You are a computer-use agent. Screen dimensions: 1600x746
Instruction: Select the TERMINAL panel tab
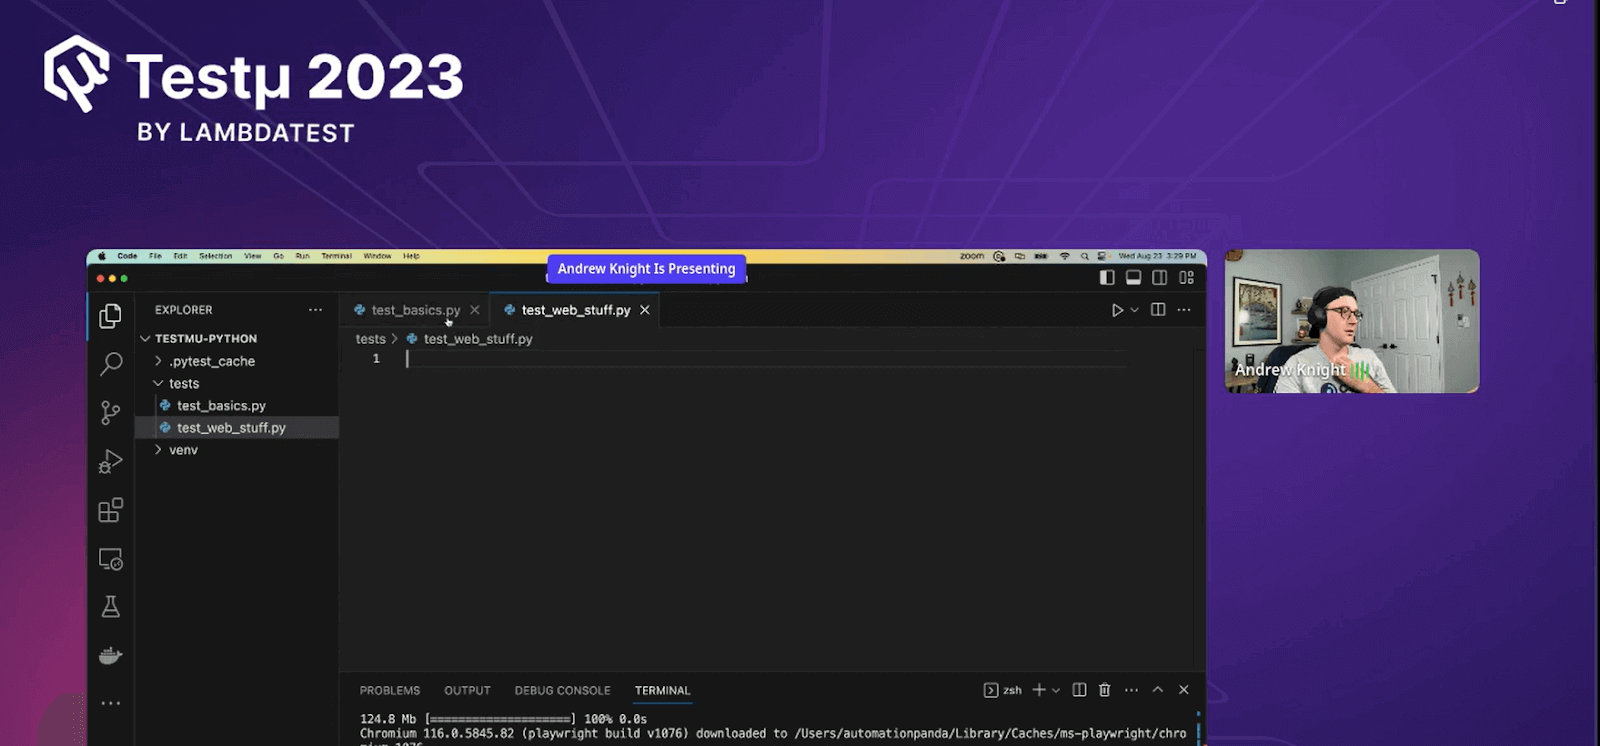[662, 691]
